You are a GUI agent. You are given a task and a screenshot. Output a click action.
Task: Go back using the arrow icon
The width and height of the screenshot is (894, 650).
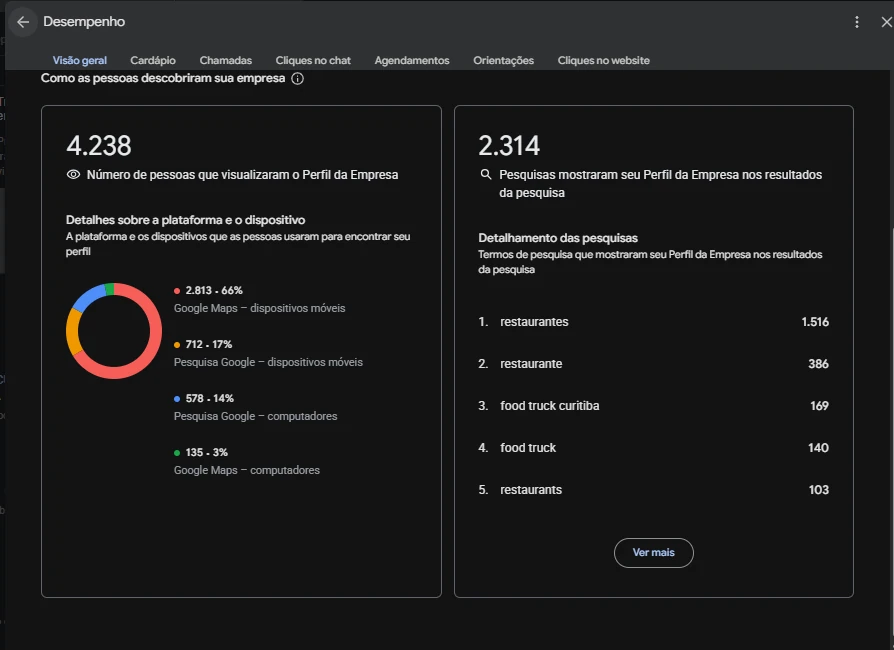pos(23,22)
